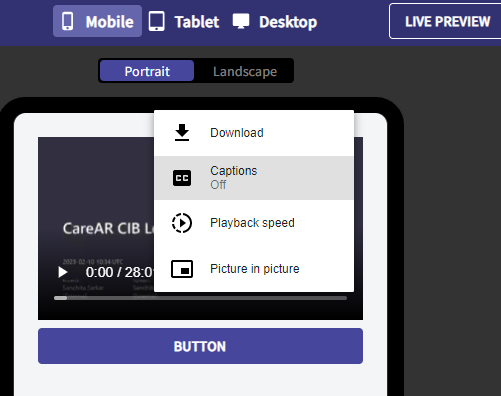Open the Captions menu item
This screenshot has width=501, height=396.
(x=254, y=178)
